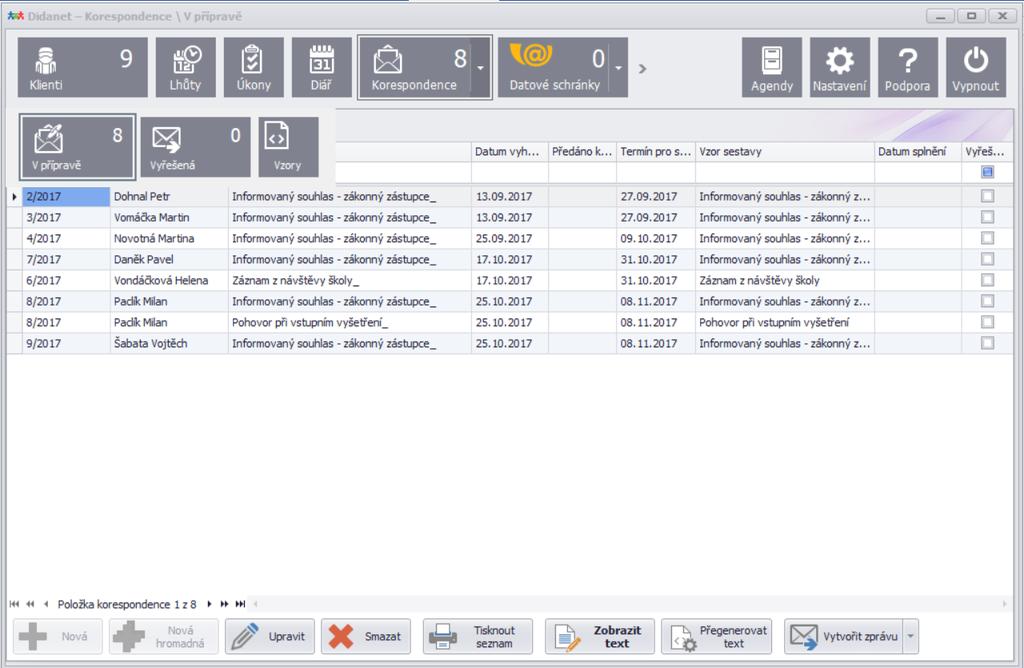Sort by Předáno k... column header
1024x668 pixels.
click(582, 151)
